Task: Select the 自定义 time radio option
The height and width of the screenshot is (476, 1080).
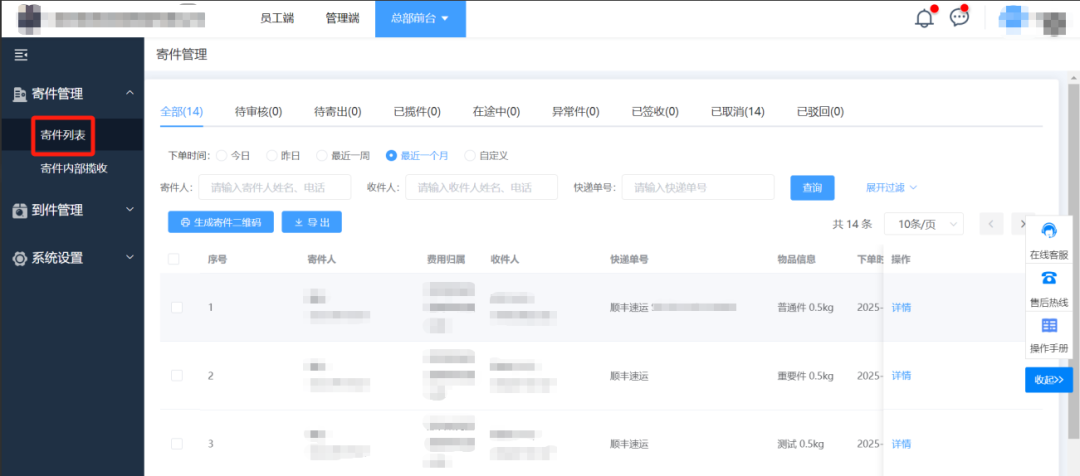Action: point(470,156)
